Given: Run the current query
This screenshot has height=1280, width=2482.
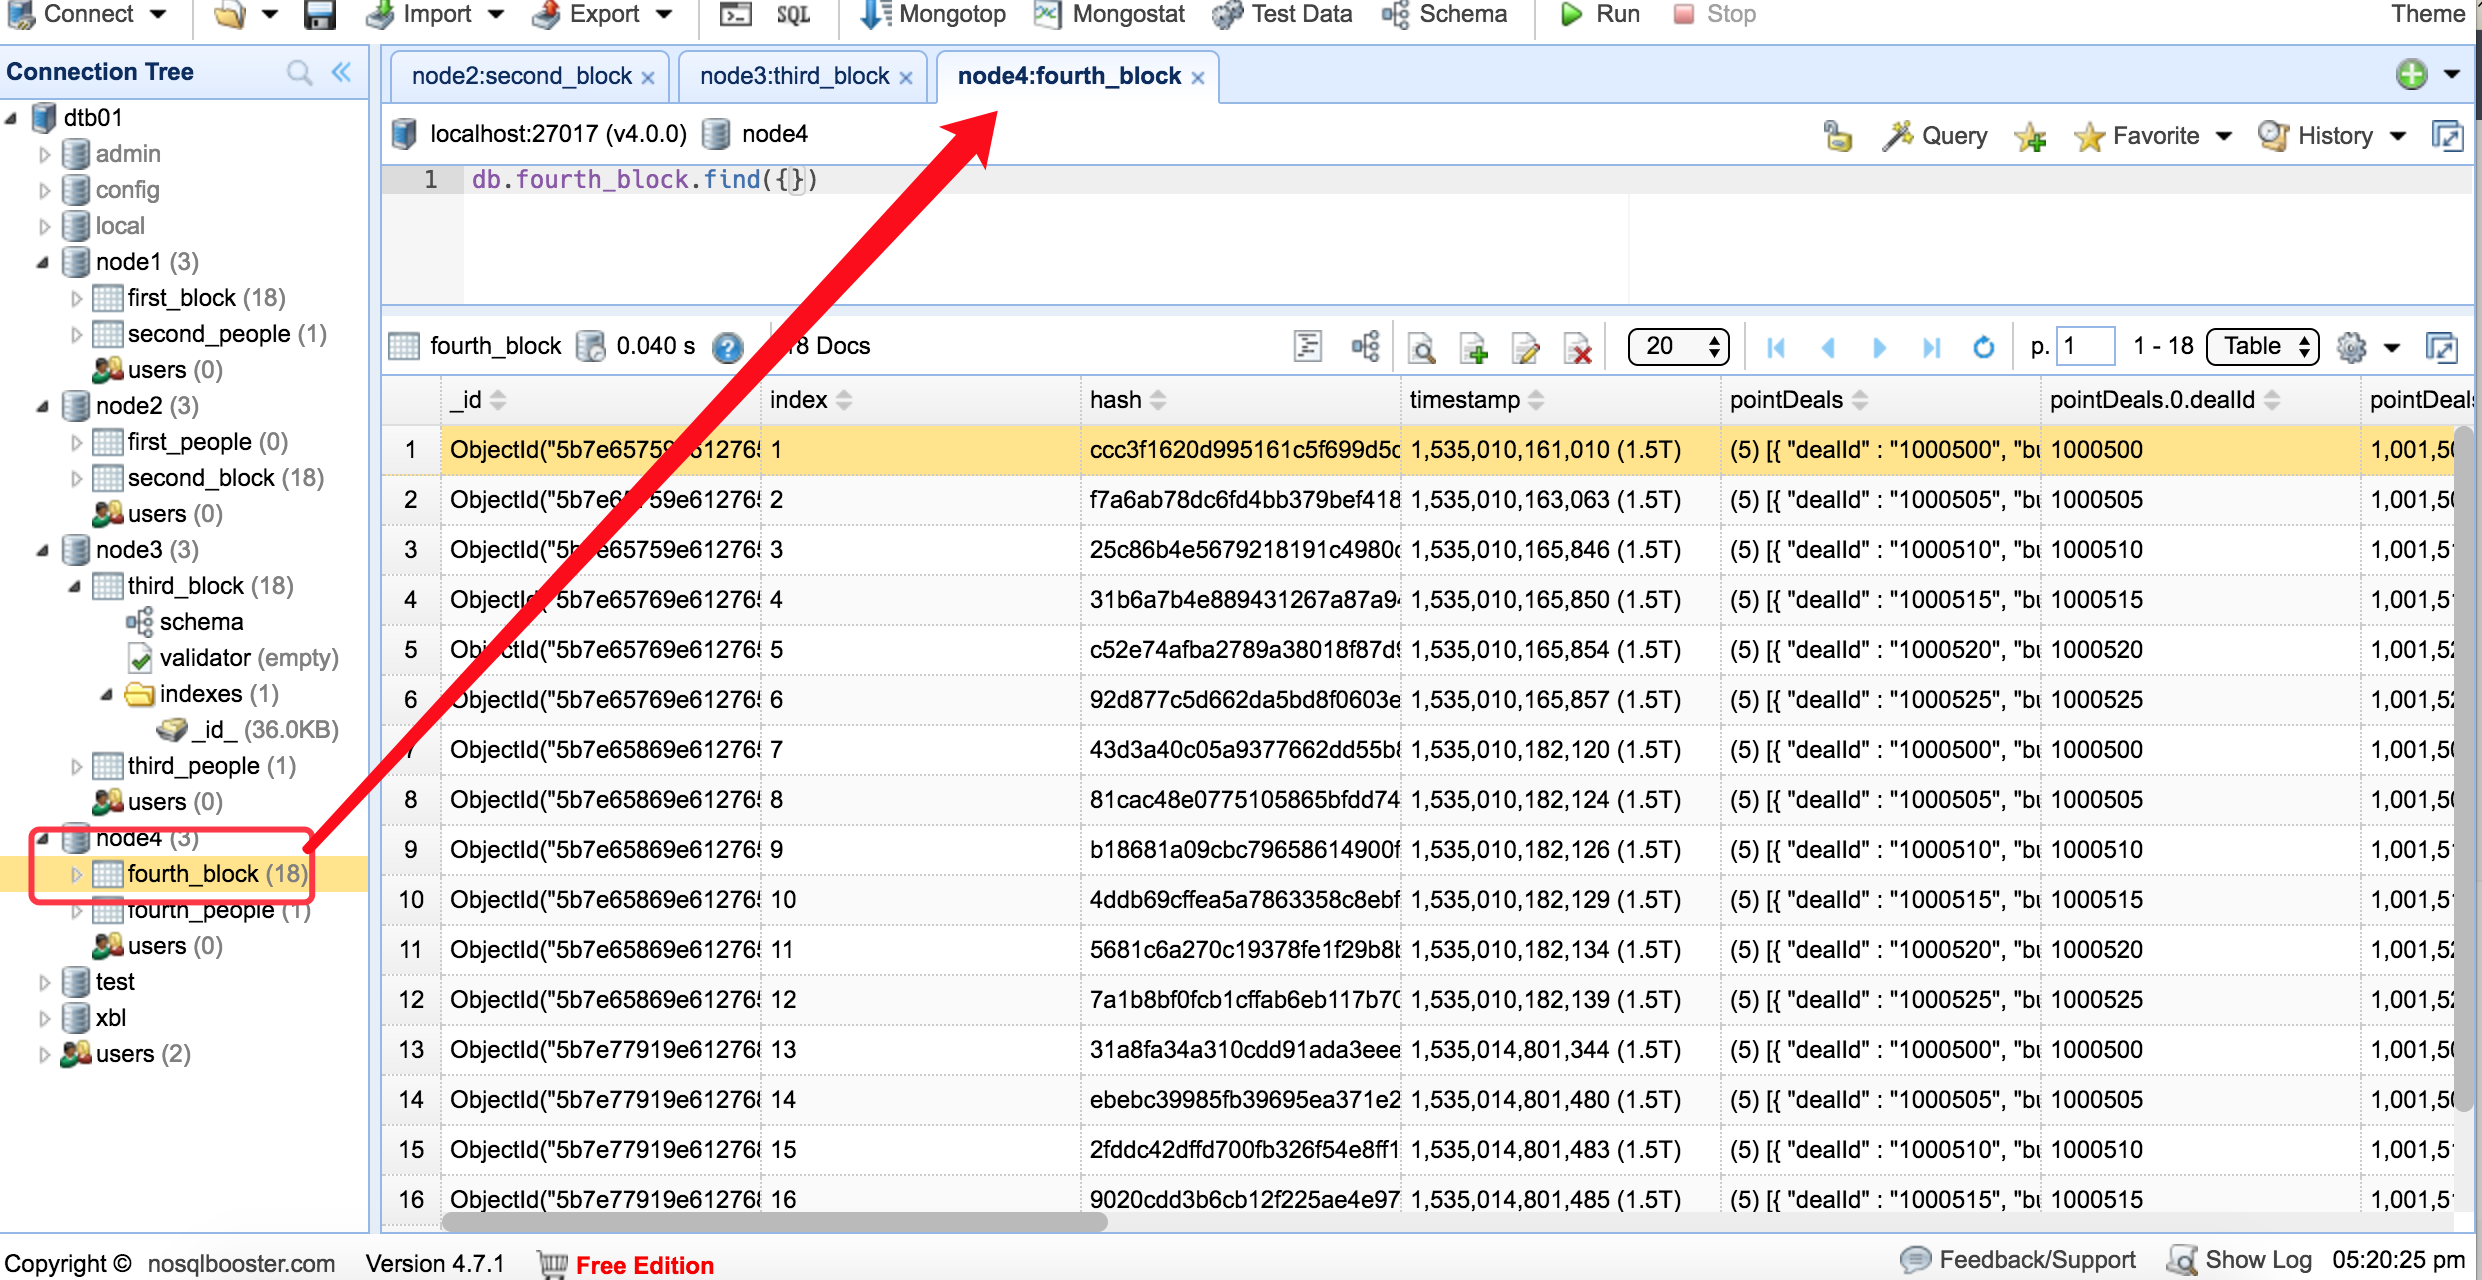Looking at the screenshot, I should [1600, 14].
